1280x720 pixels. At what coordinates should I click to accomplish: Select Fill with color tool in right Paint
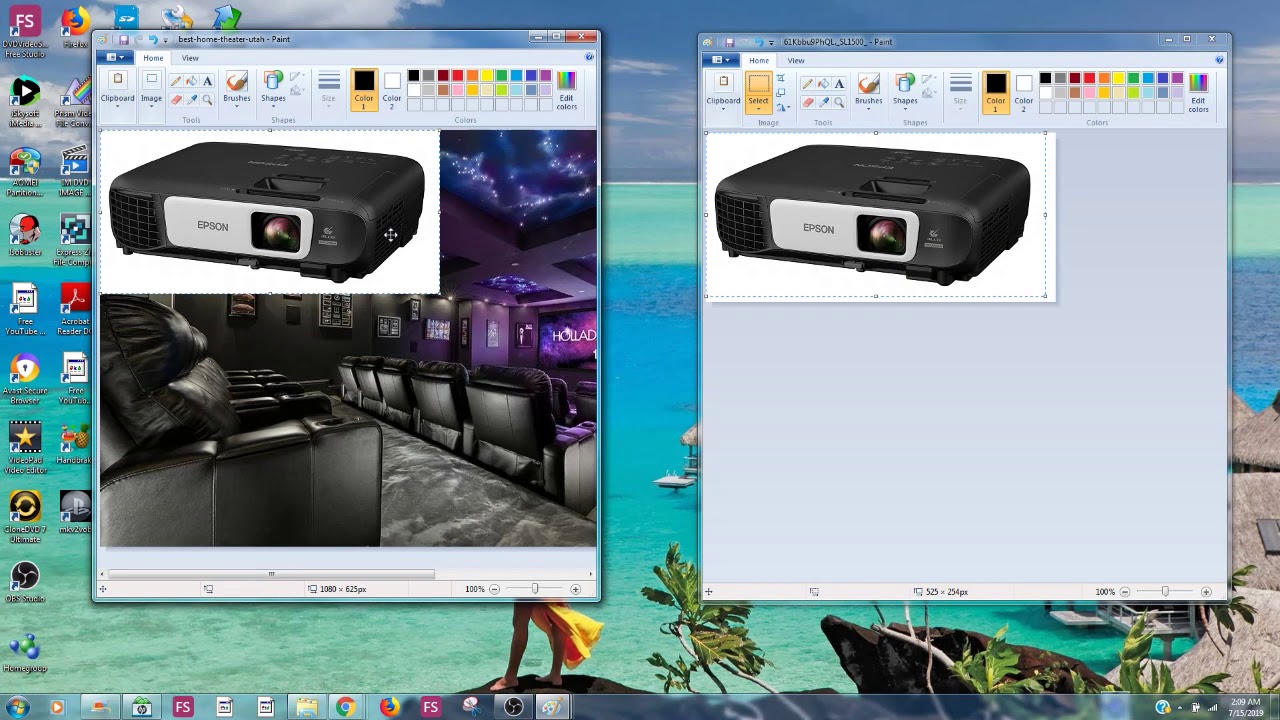click(824, 84)
